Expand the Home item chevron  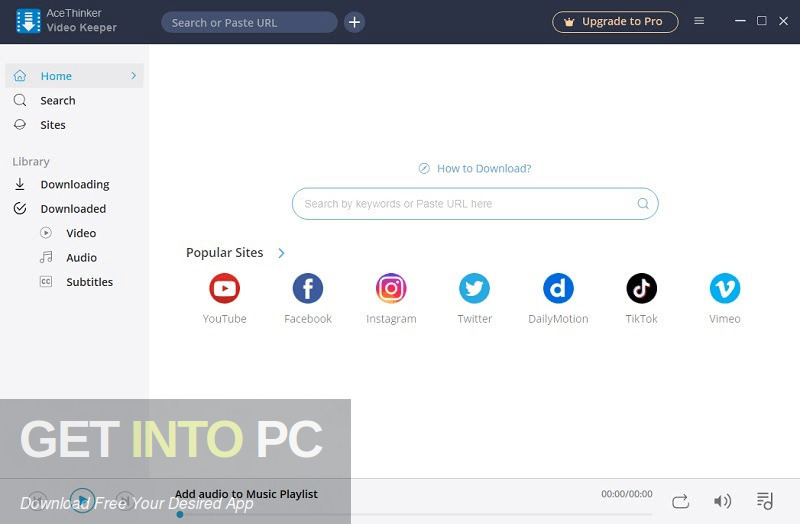[134, 76]
